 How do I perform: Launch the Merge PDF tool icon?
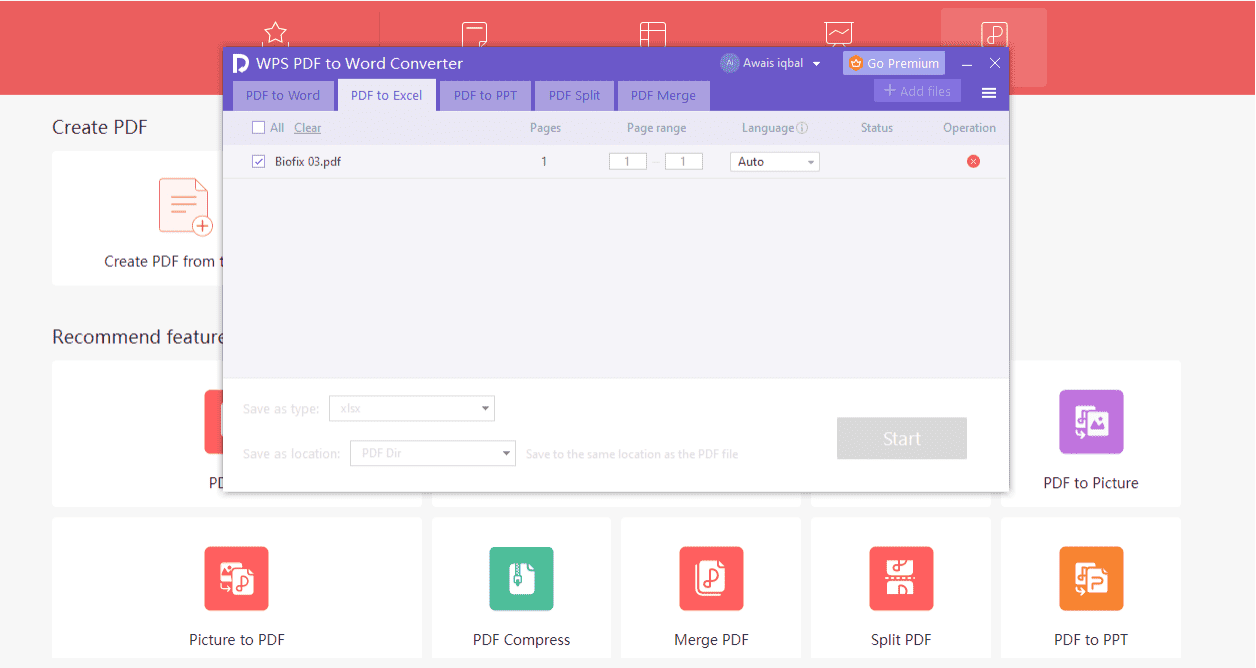[711, 578]
